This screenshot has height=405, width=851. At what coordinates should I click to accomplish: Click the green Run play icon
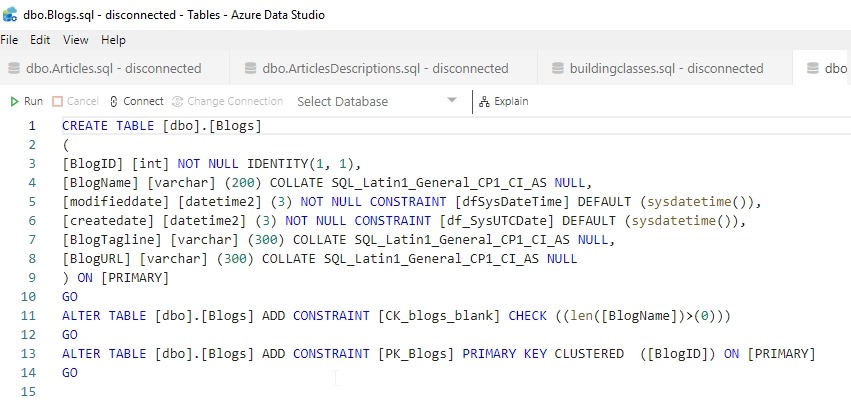14,101
